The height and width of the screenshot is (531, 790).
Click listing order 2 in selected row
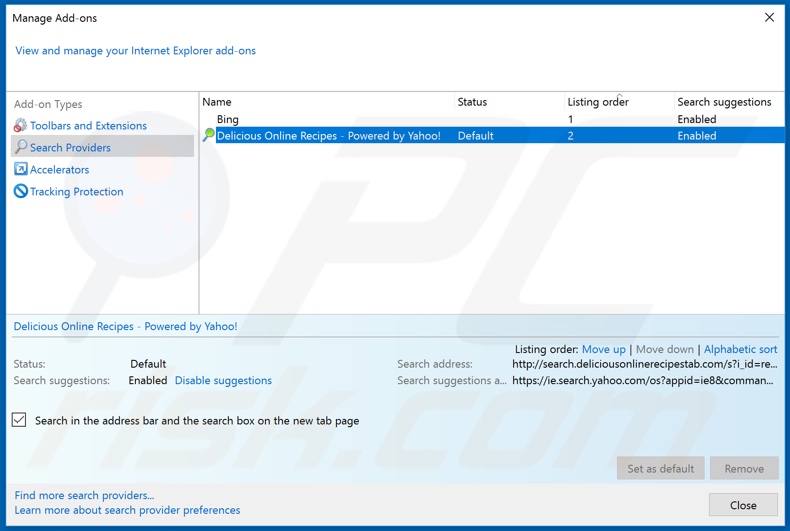[570, 136]
